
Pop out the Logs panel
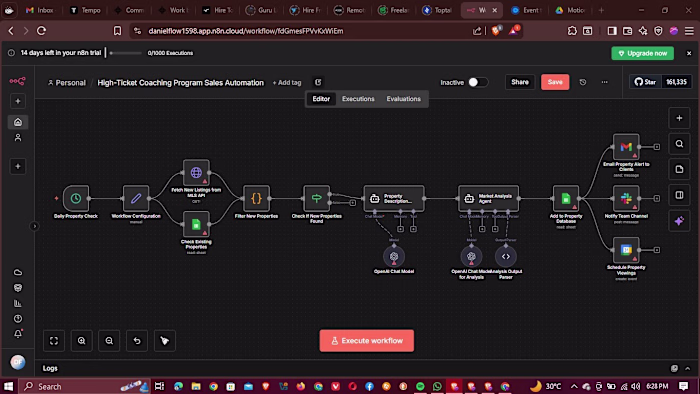click(674, 368)
